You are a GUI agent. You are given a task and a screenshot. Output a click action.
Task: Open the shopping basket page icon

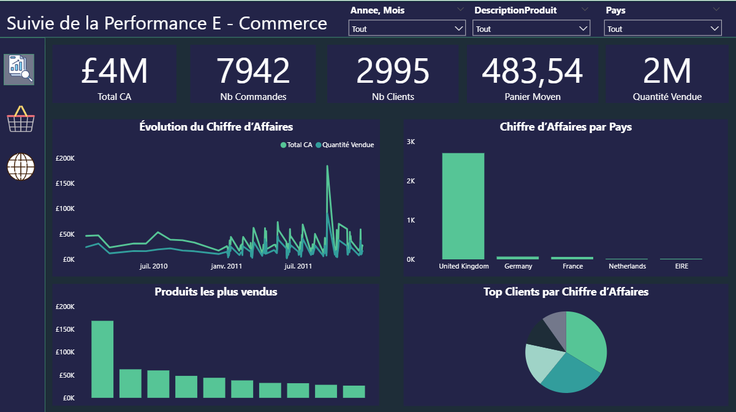click(x=21, y=119)
